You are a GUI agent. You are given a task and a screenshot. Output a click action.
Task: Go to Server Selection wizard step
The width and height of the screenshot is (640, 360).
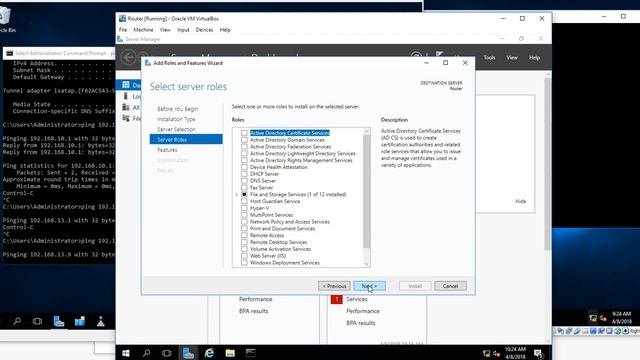tap(176, 129)
